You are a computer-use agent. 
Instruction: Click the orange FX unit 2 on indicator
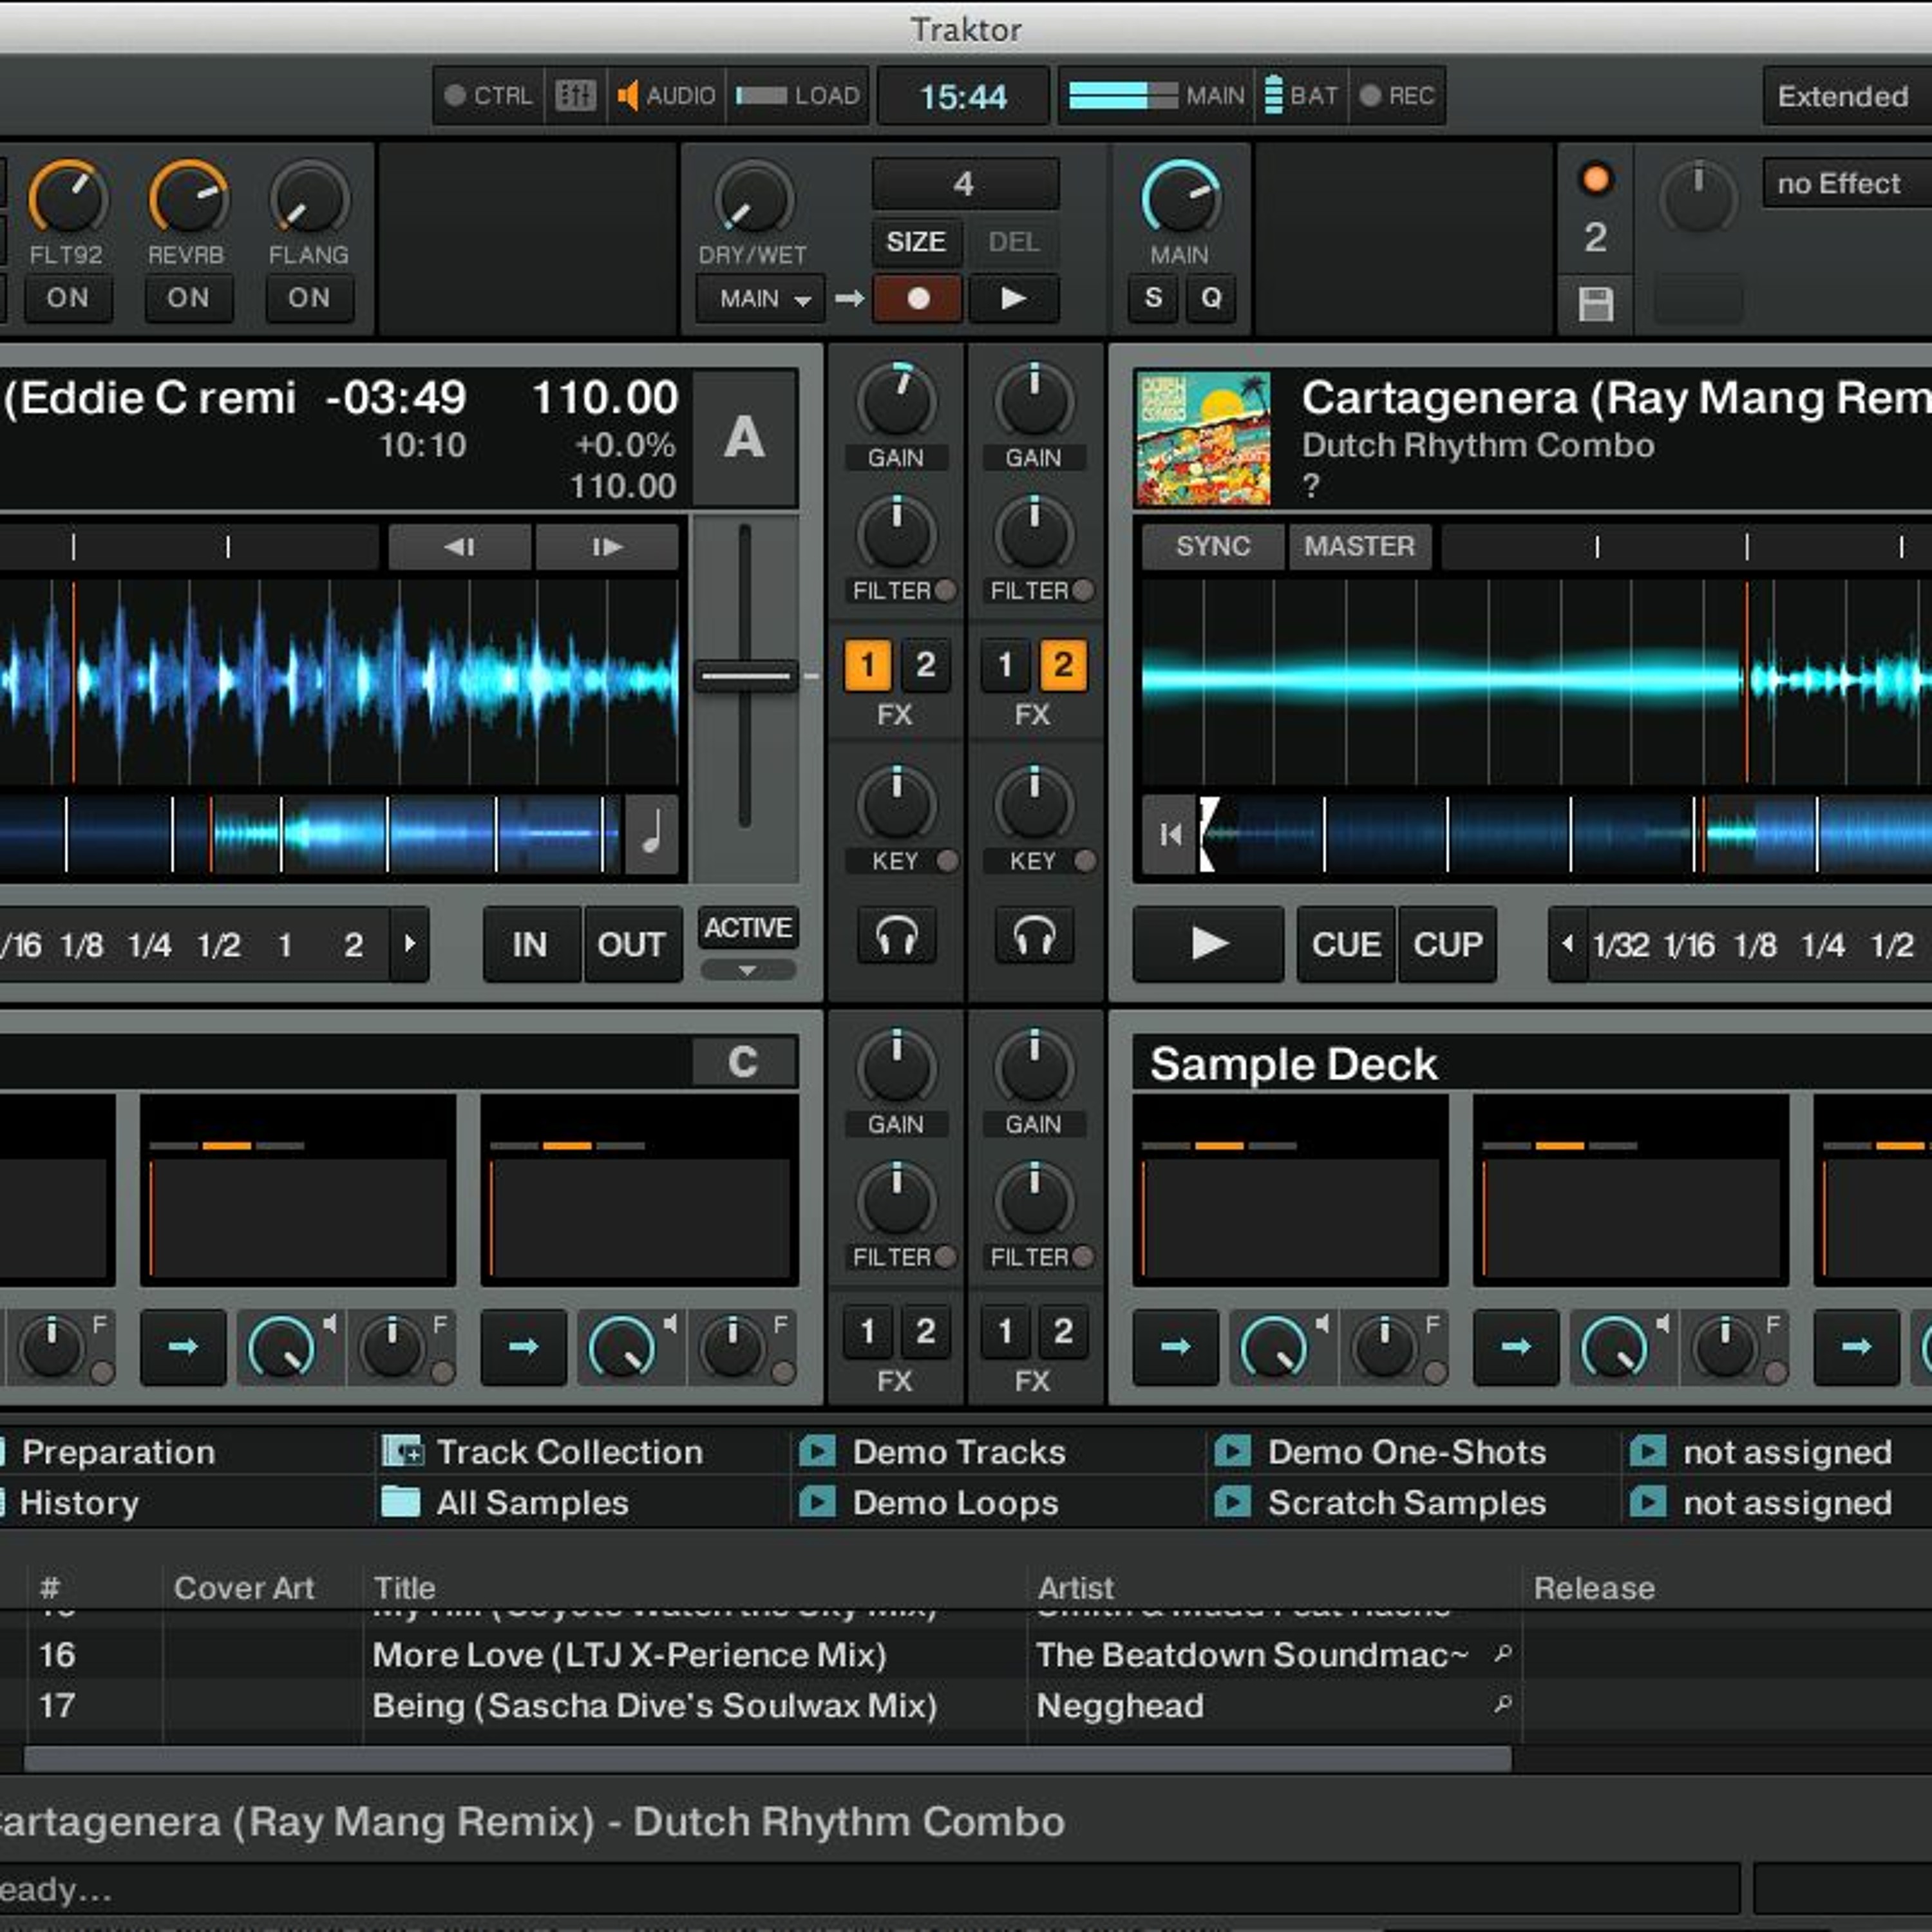point(1595,180)
